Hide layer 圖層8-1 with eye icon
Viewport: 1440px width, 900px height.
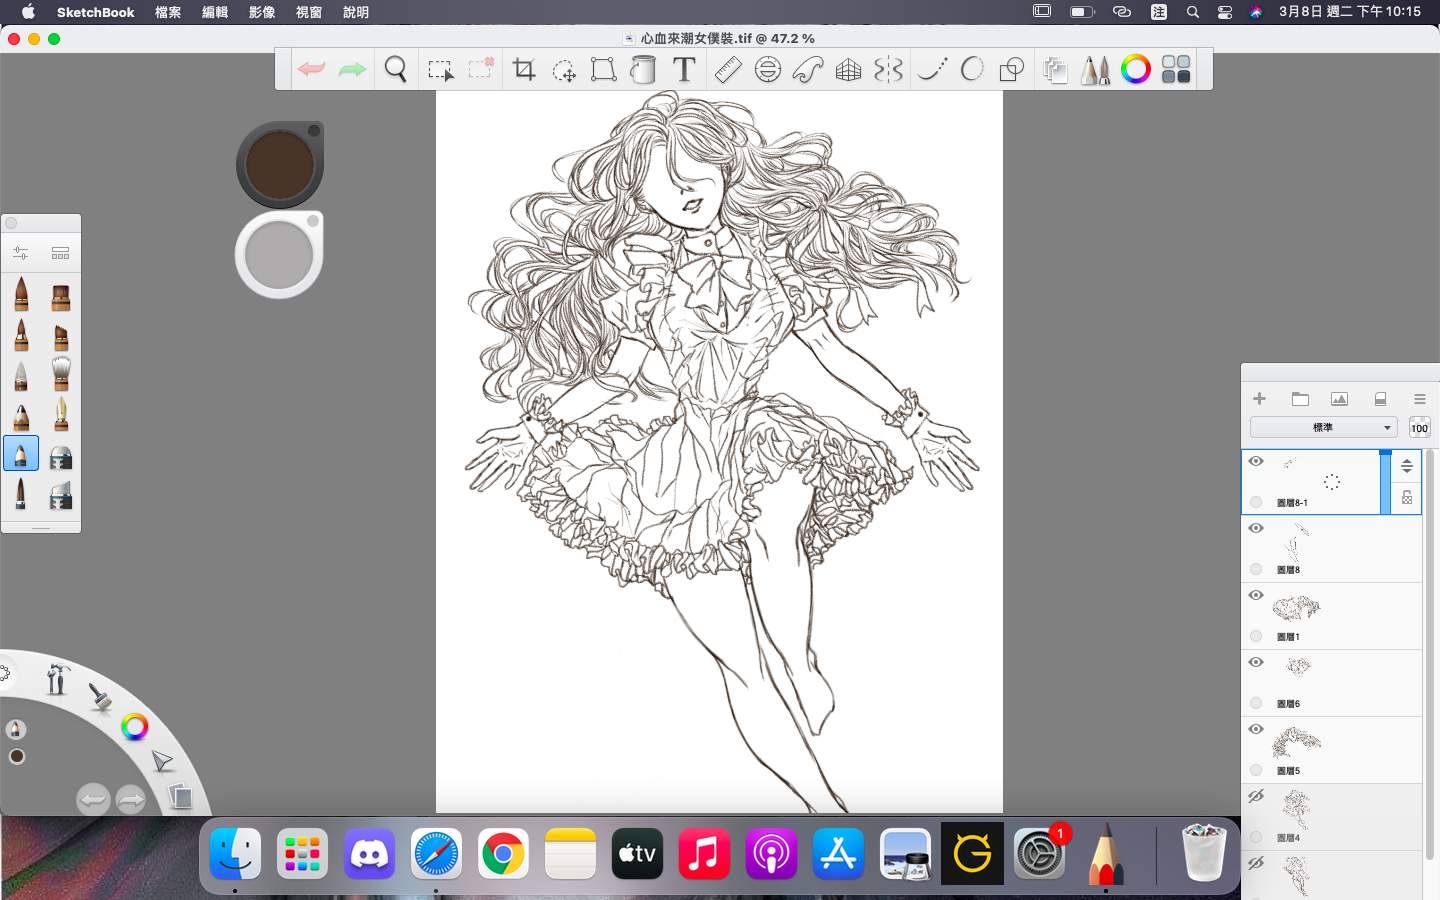[x=1256, y=461]
